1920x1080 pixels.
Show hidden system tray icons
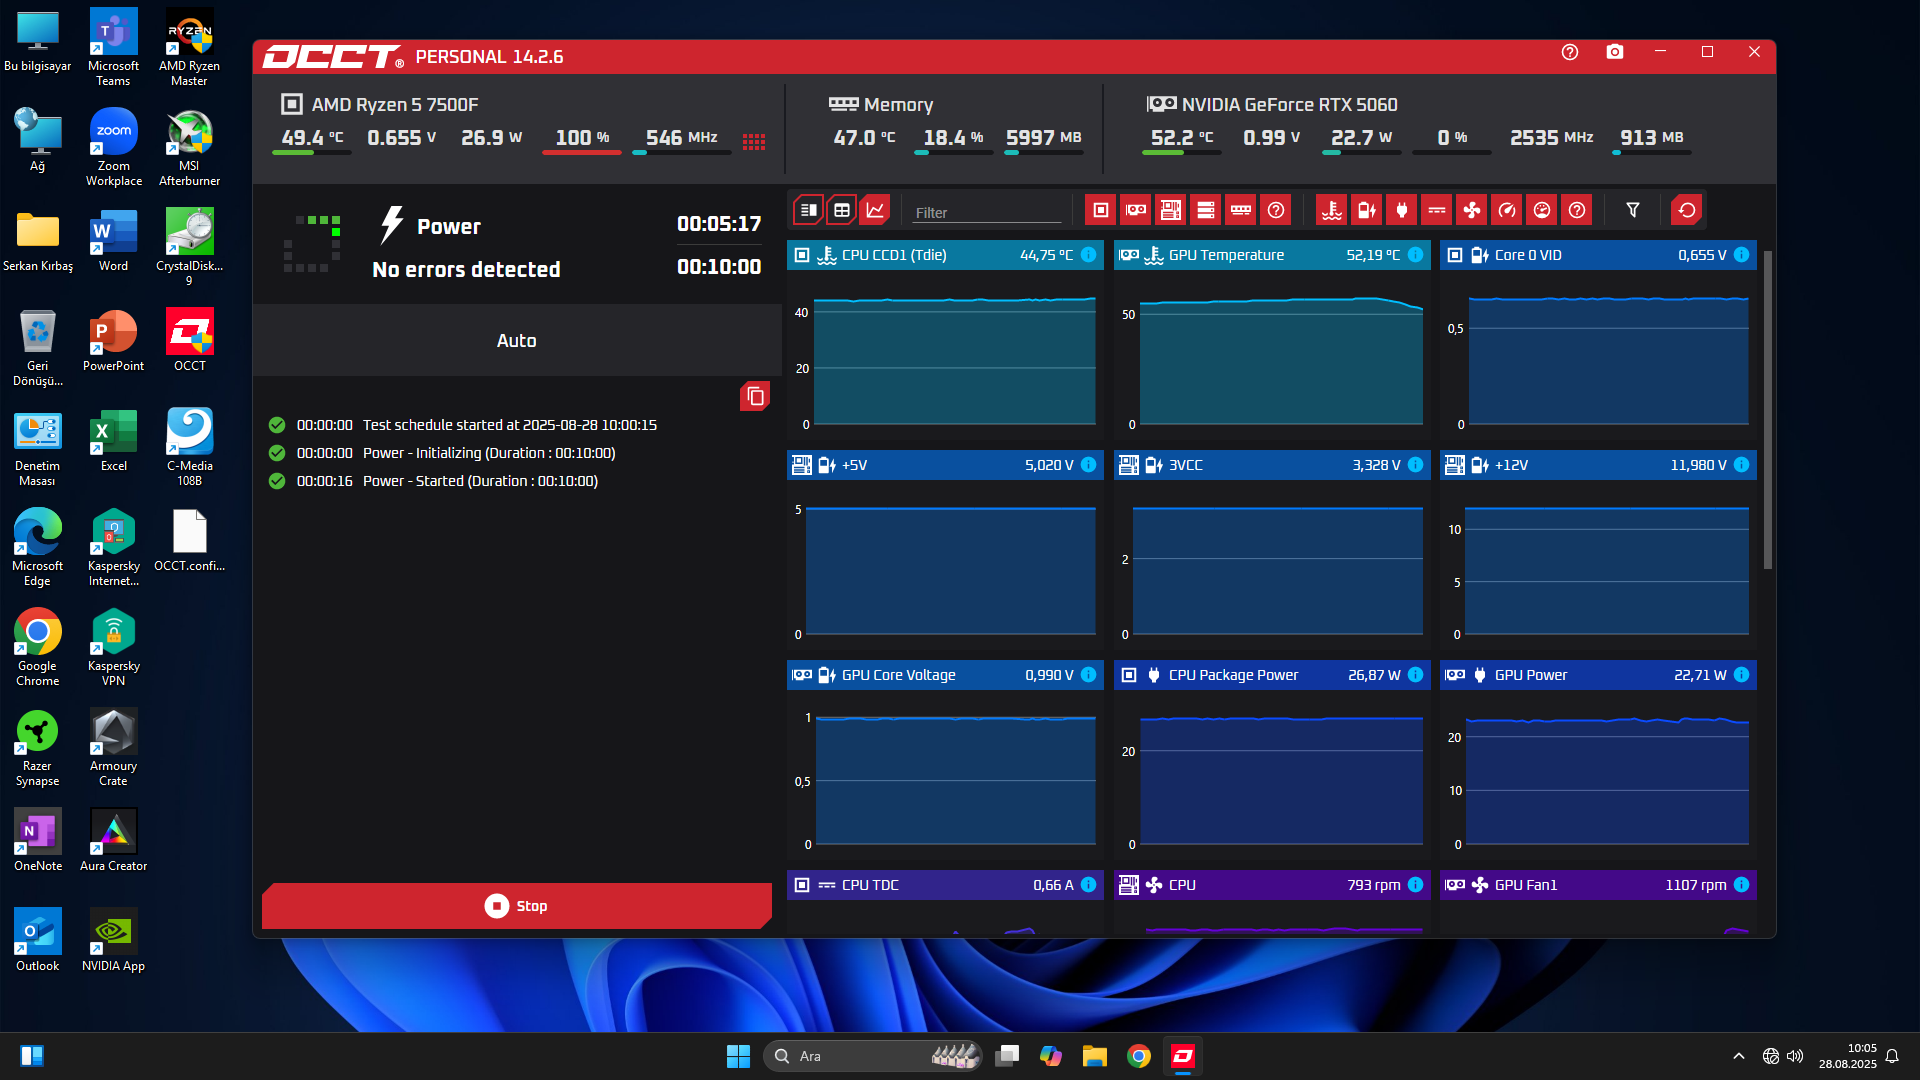tap(1739, 1056)
